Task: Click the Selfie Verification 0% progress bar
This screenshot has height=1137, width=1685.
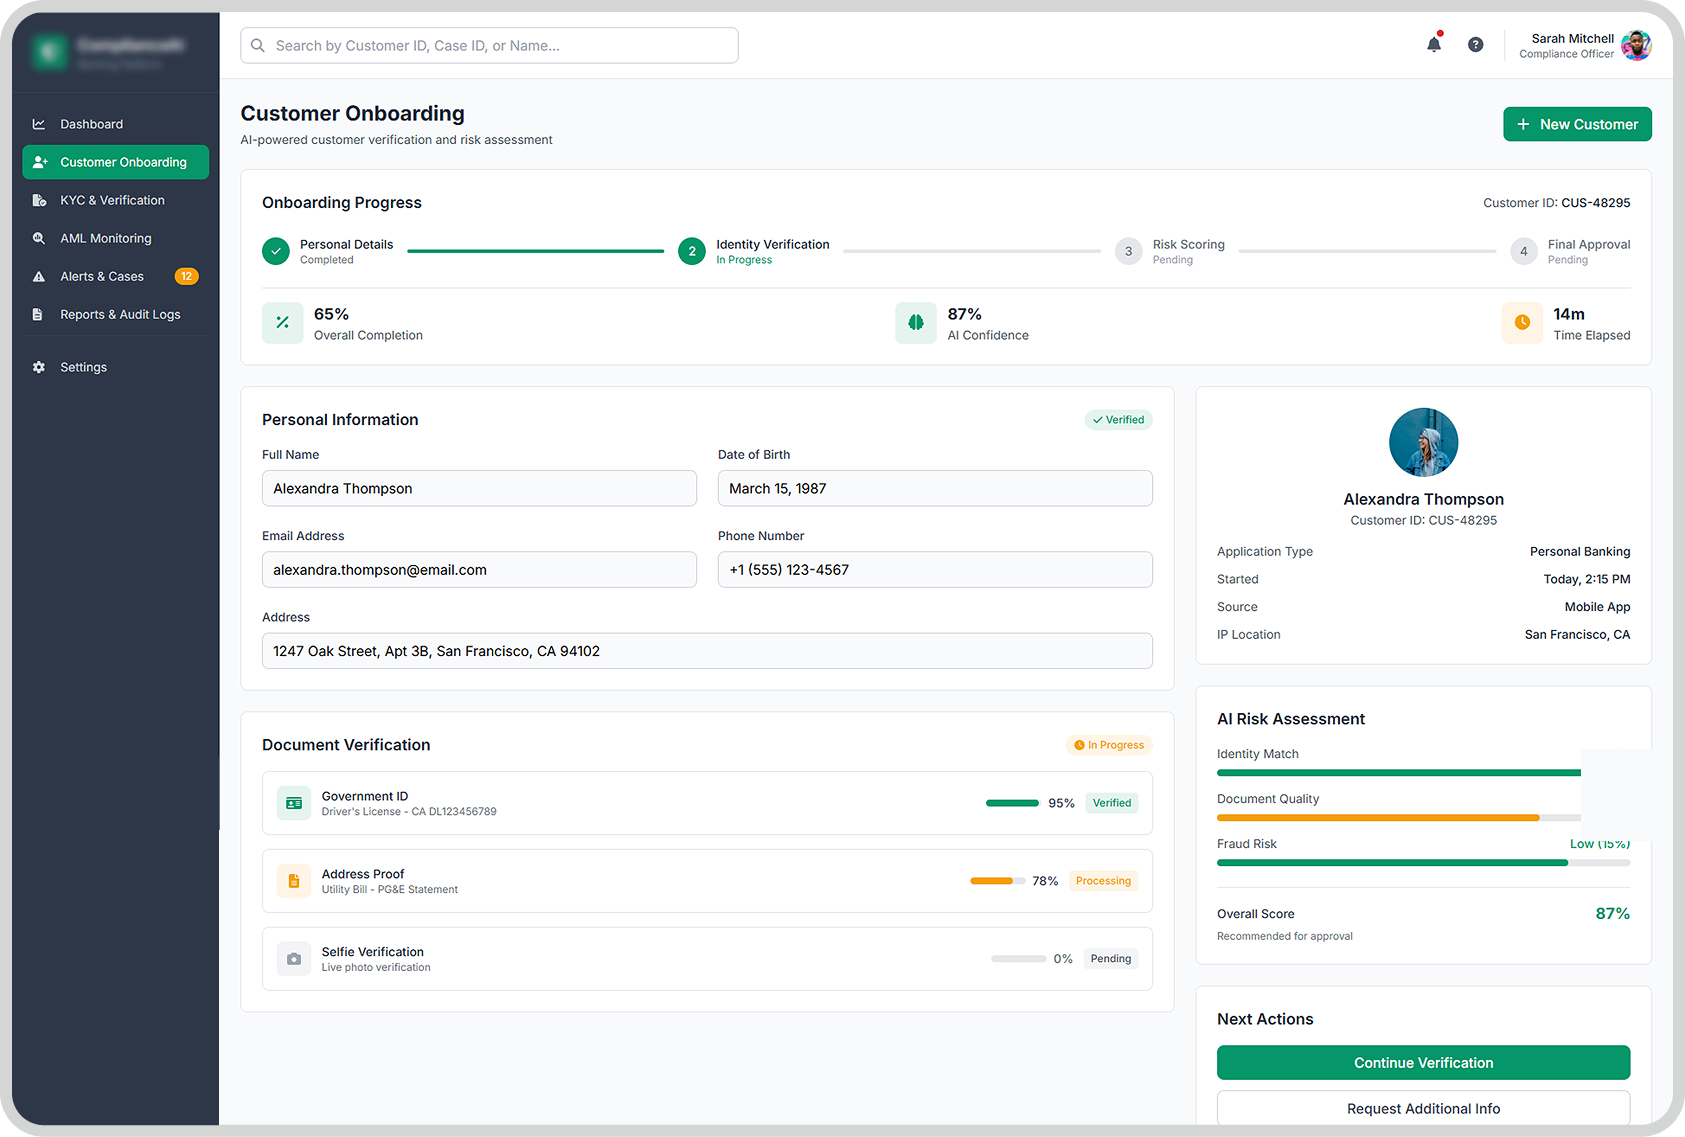Action: 1018,959
